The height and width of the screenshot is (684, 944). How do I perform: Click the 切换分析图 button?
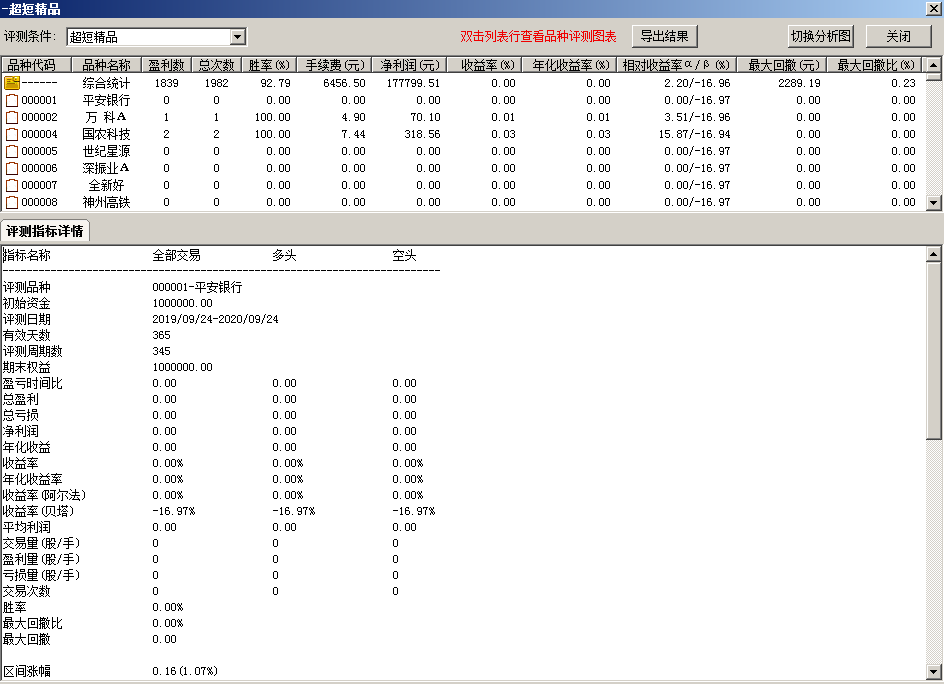pyautogui.click(x=820, y=35)
